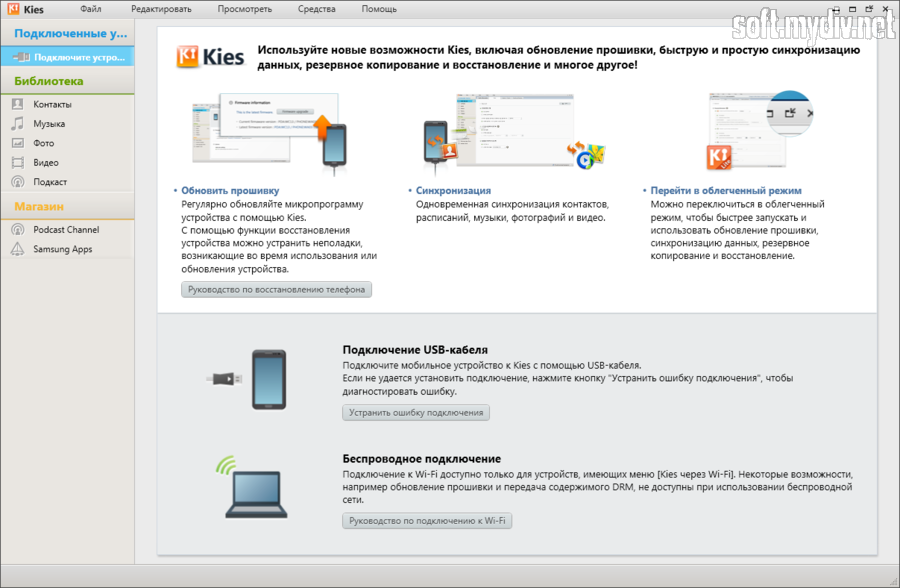Open the Средства menu
The width and height of the screenshot is (900, 588).
coord(316,9)
